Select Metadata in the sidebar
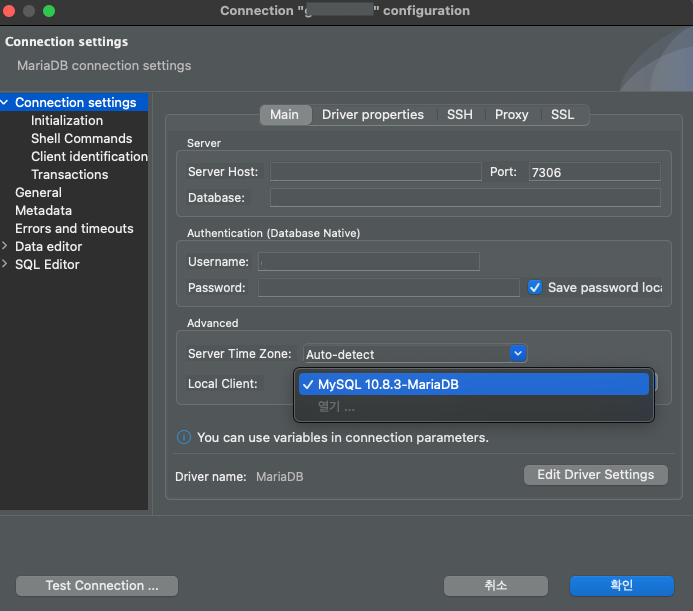Viewport: 693px width, 611px height. 43,210
